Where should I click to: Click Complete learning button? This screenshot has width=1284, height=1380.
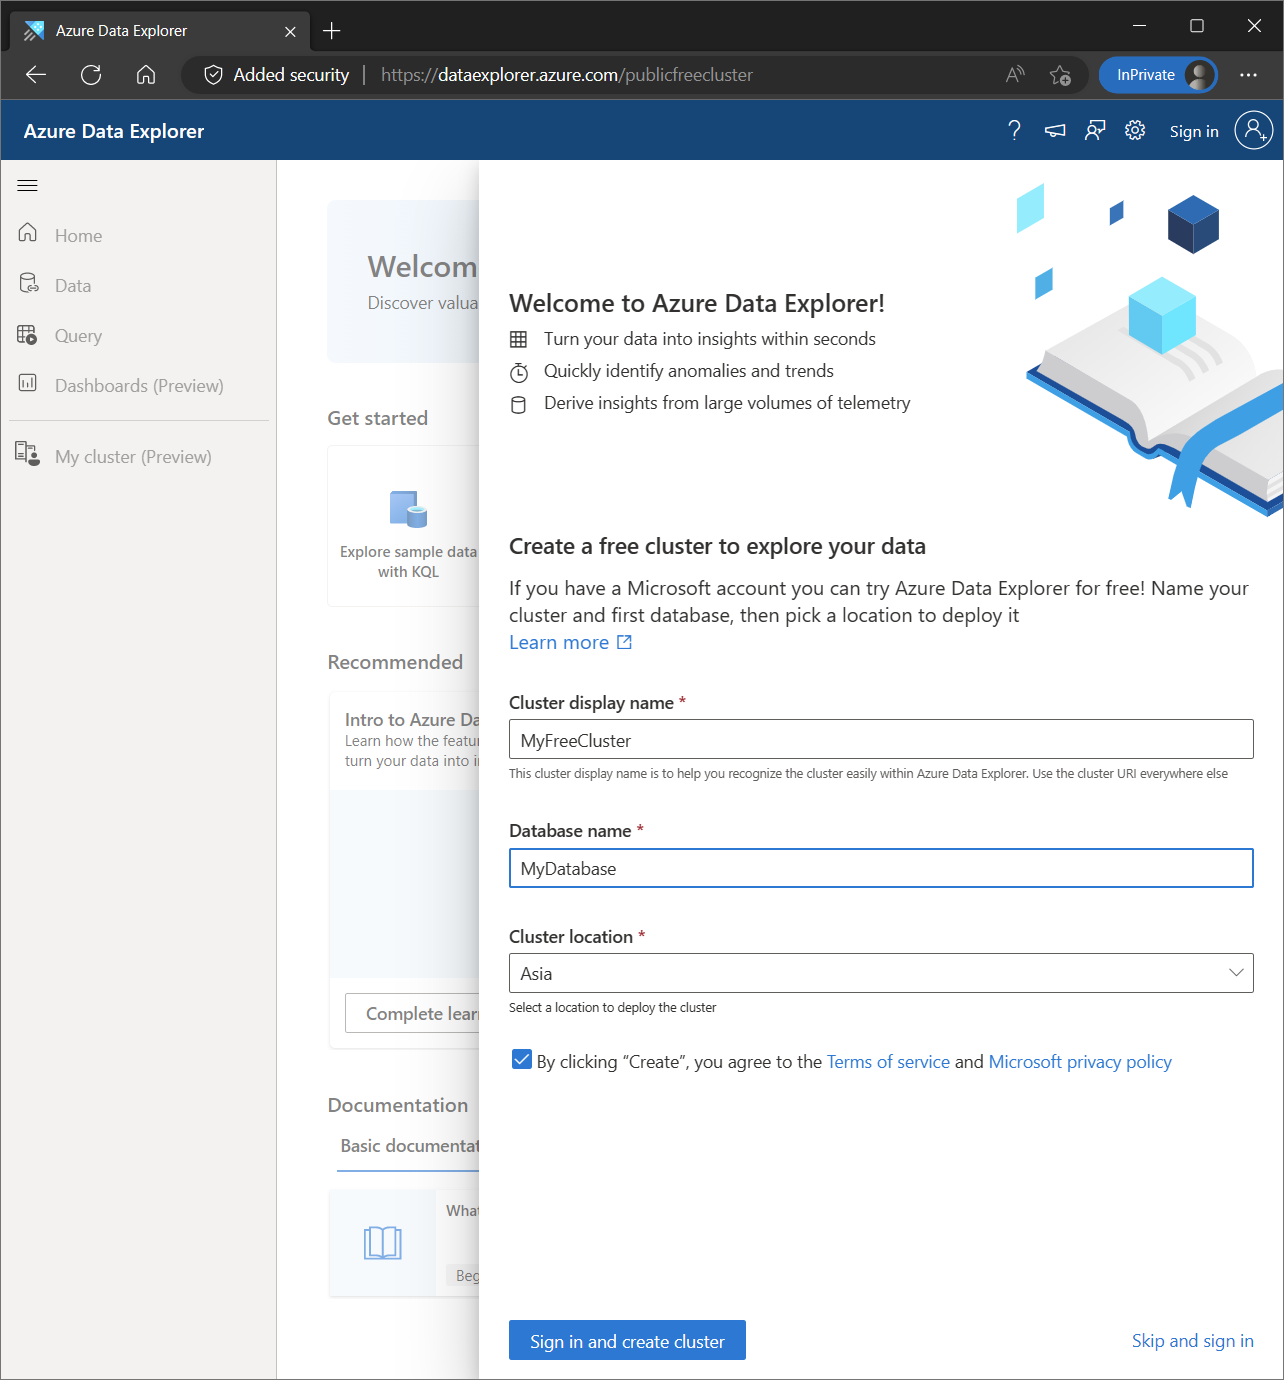(412, 1013)
